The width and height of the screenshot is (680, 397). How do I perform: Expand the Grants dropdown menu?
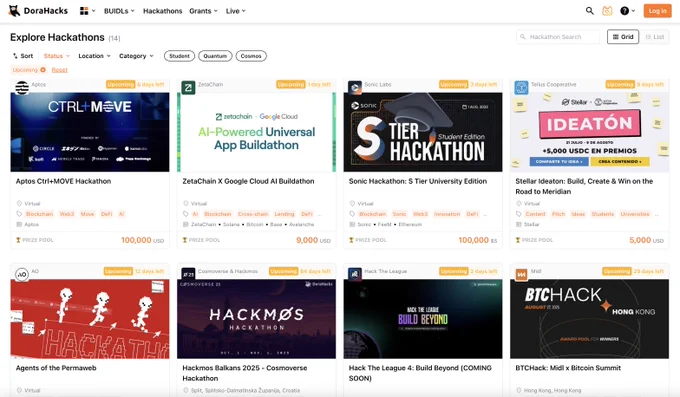click(x=203, y=11)
